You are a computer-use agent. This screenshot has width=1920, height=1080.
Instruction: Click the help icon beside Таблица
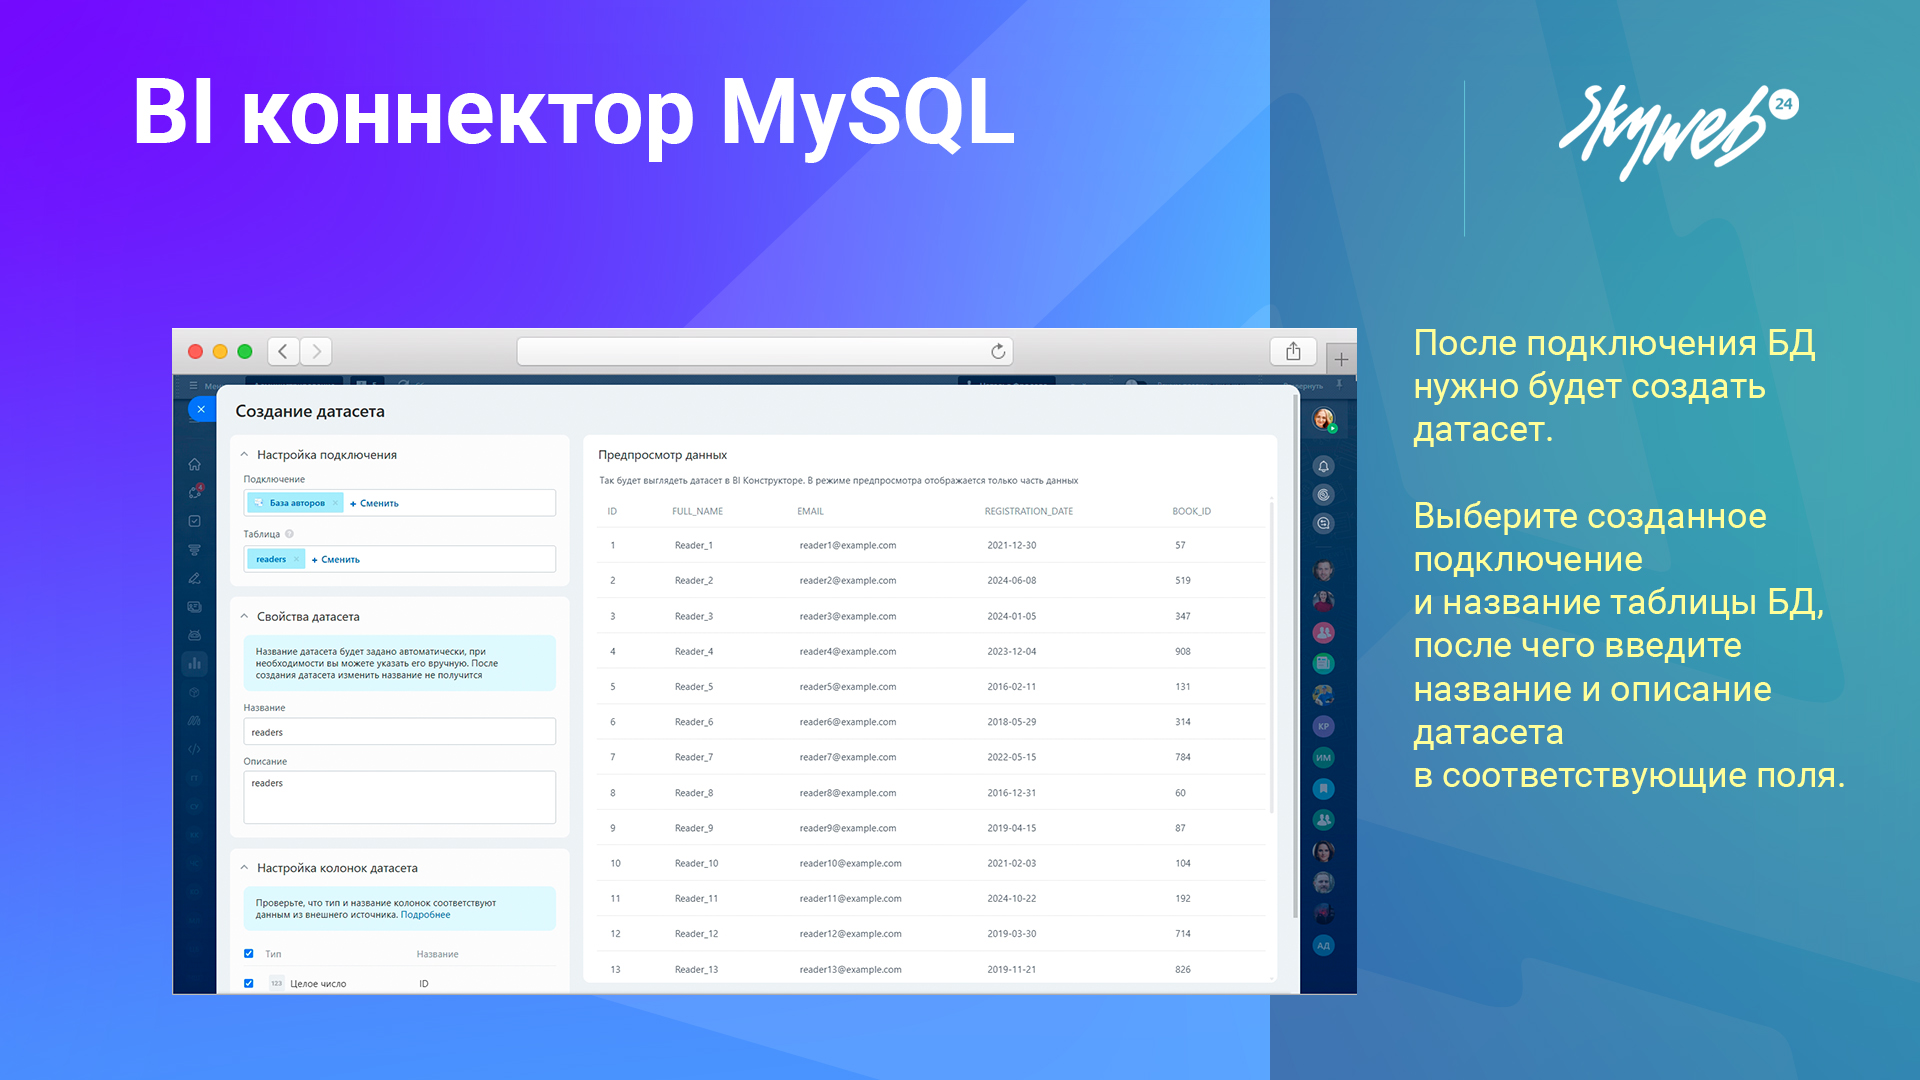[x=290, y=534]
